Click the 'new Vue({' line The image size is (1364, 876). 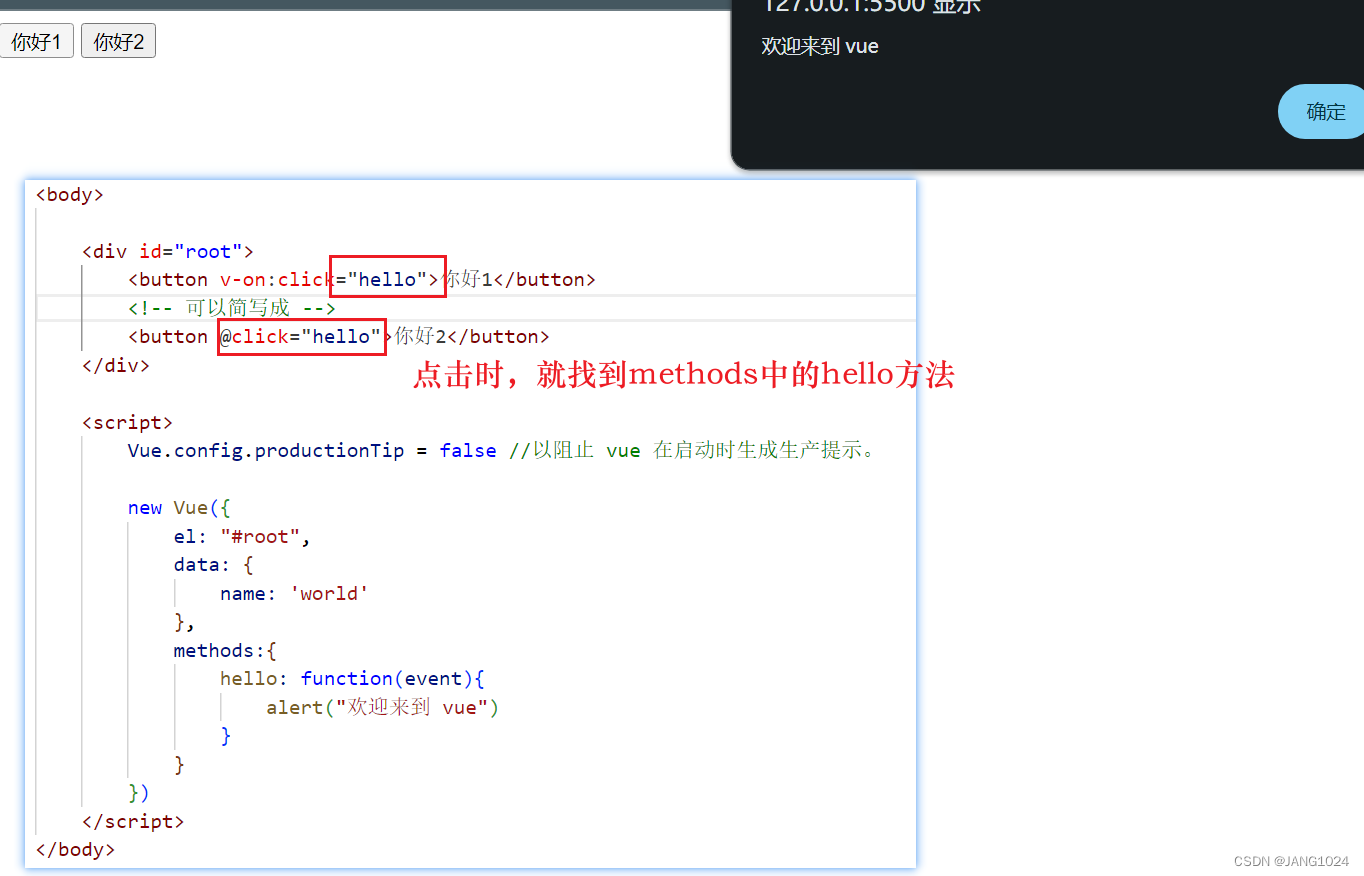(x=179, y=507)
